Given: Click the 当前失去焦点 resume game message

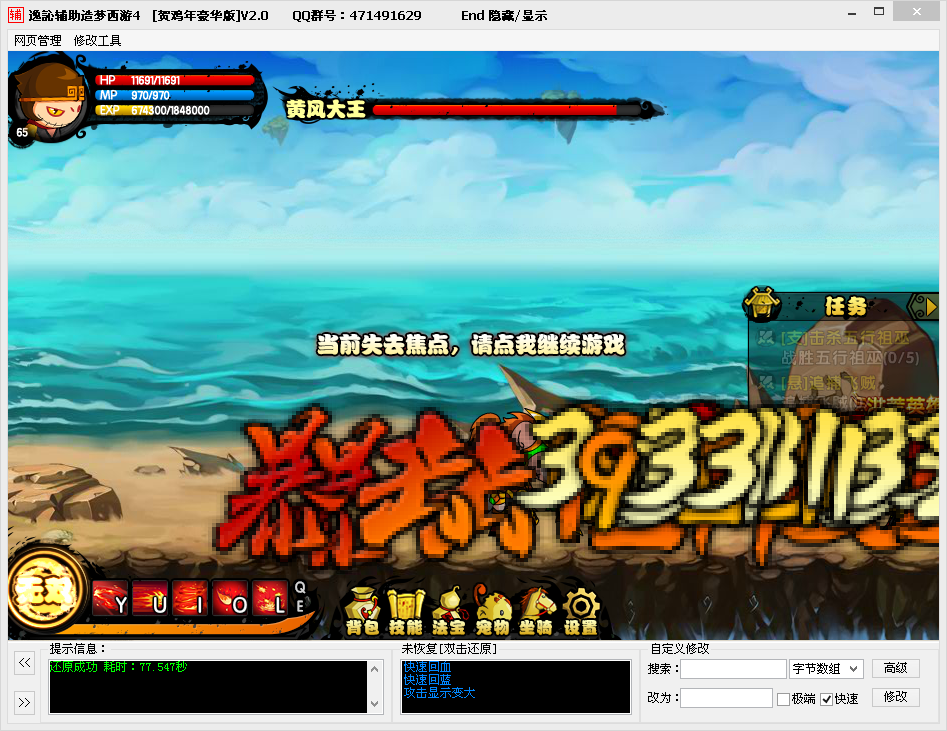Looking at the screenshot, I should tap(471, 345).
